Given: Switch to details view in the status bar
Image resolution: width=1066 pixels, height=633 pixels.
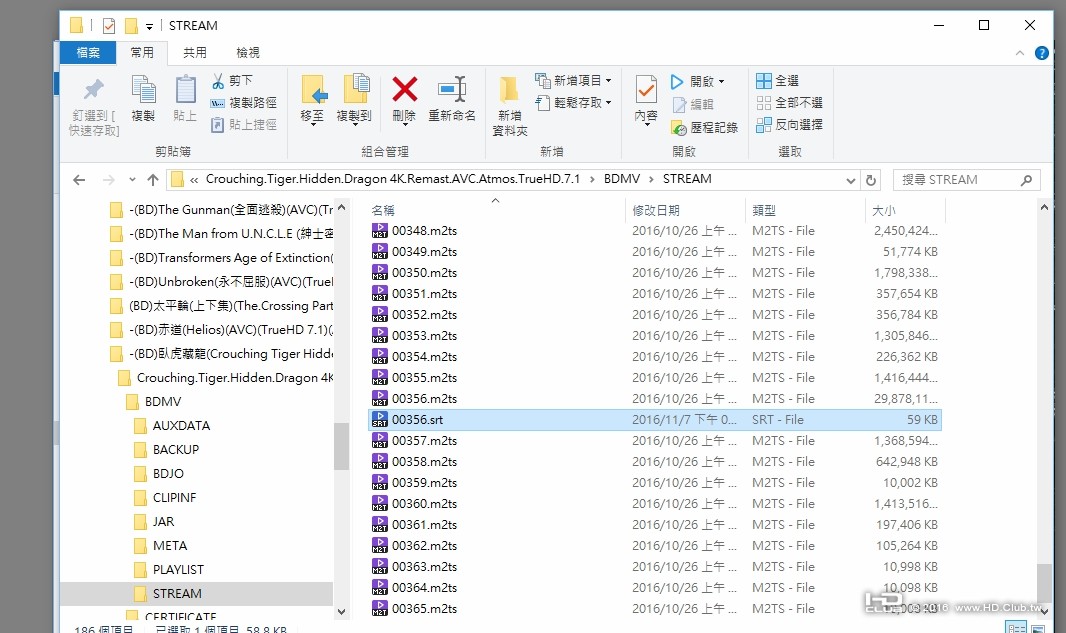Looking at the screenshot, I should [x=1017, y=628].
